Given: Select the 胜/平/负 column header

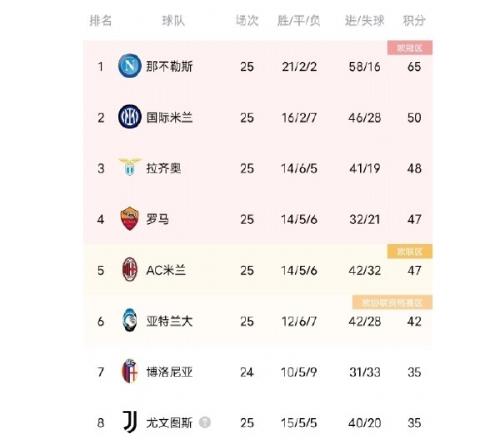Looking at the screenshot, I should (299, 21).
